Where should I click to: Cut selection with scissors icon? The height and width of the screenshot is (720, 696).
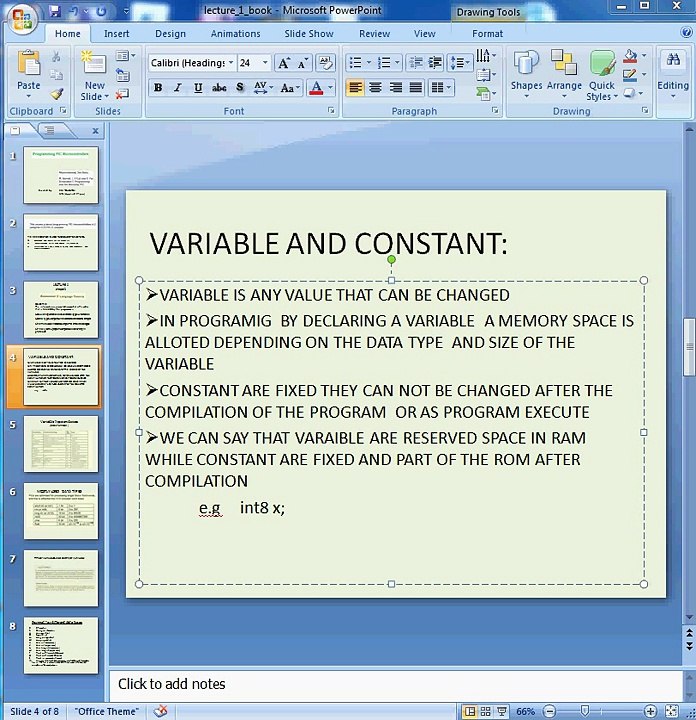(x=56, y=57)
